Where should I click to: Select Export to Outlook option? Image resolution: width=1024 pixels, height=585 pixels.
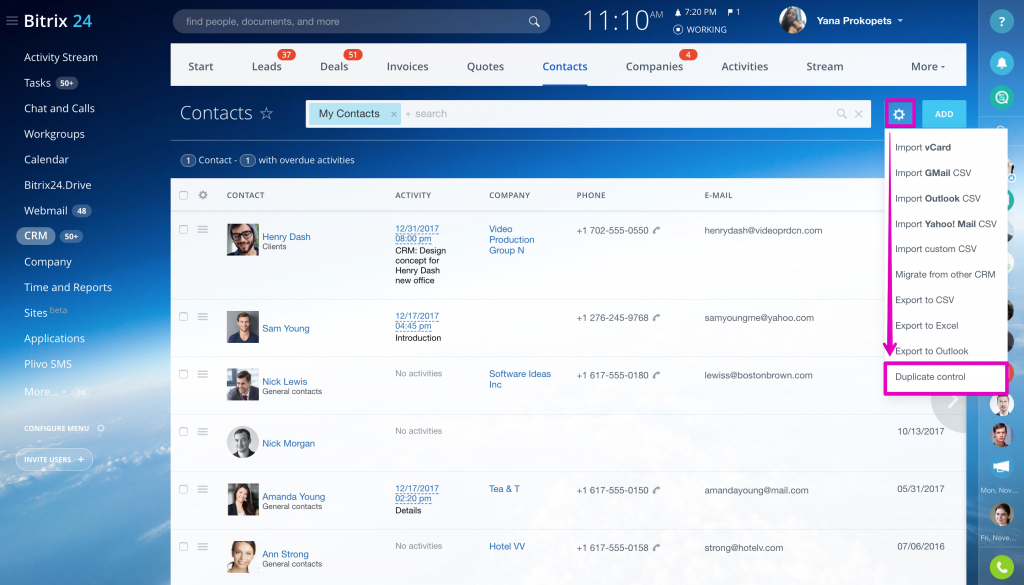click(931, 351)
